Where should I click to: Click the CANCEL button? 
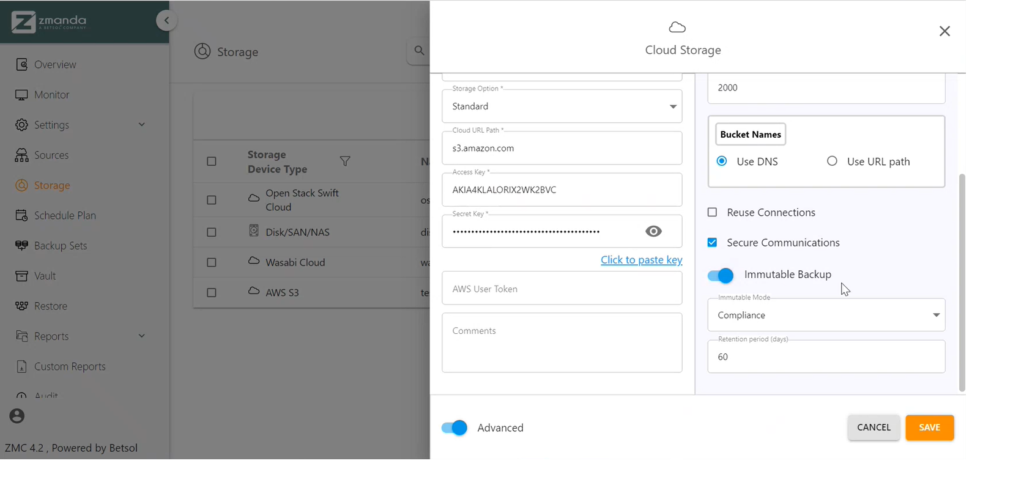click(x=874, y=427)
